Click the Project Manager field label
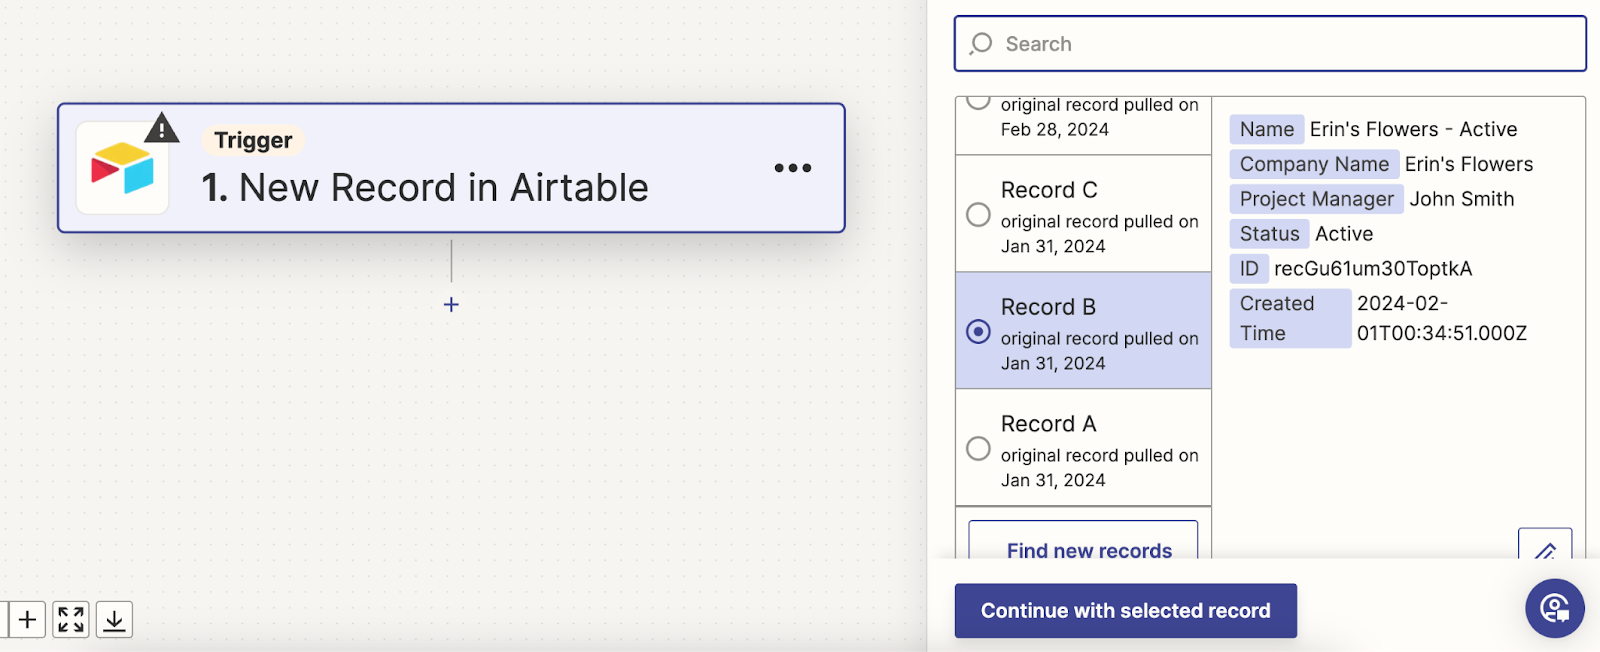1600x652 pixels. tap(1316, 199)
